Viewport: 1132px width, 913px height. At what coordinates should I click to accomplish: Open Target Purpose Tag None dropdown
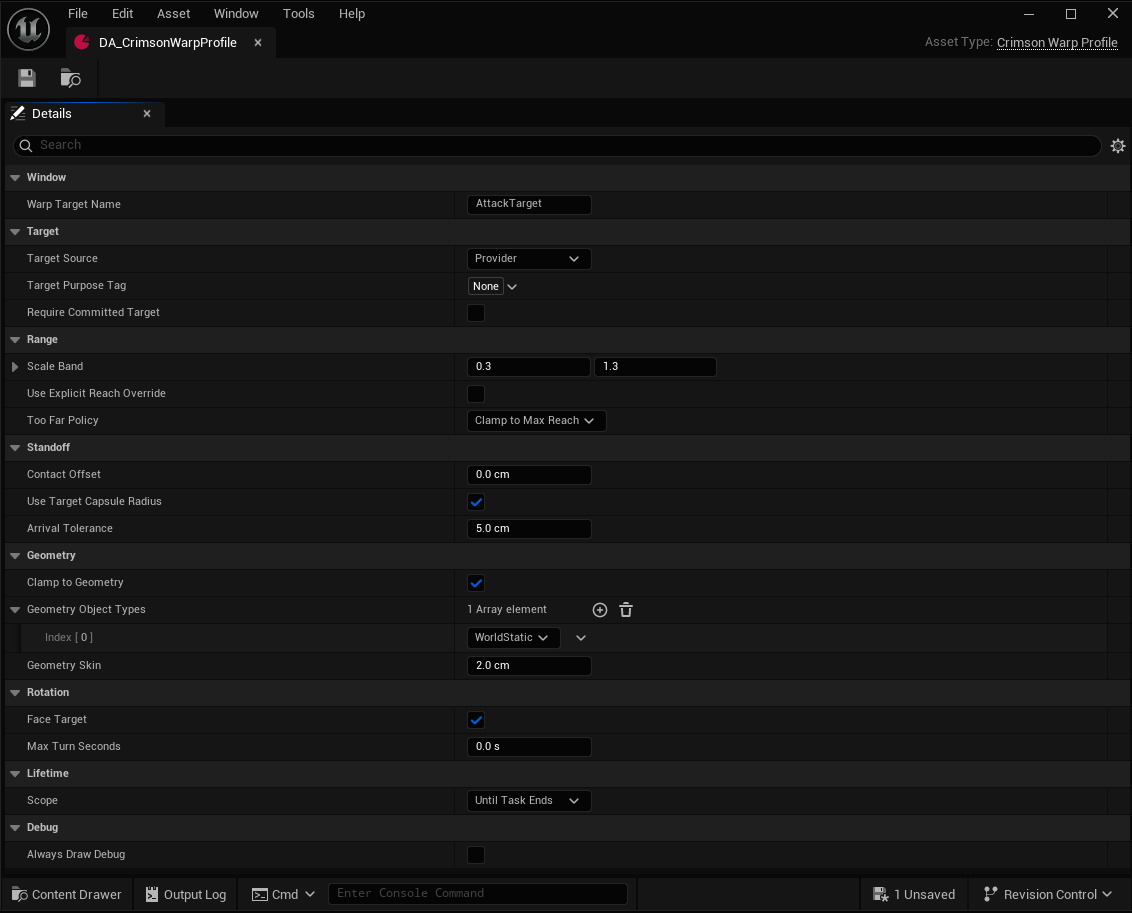pyautogui.click(x=493, y=287)
